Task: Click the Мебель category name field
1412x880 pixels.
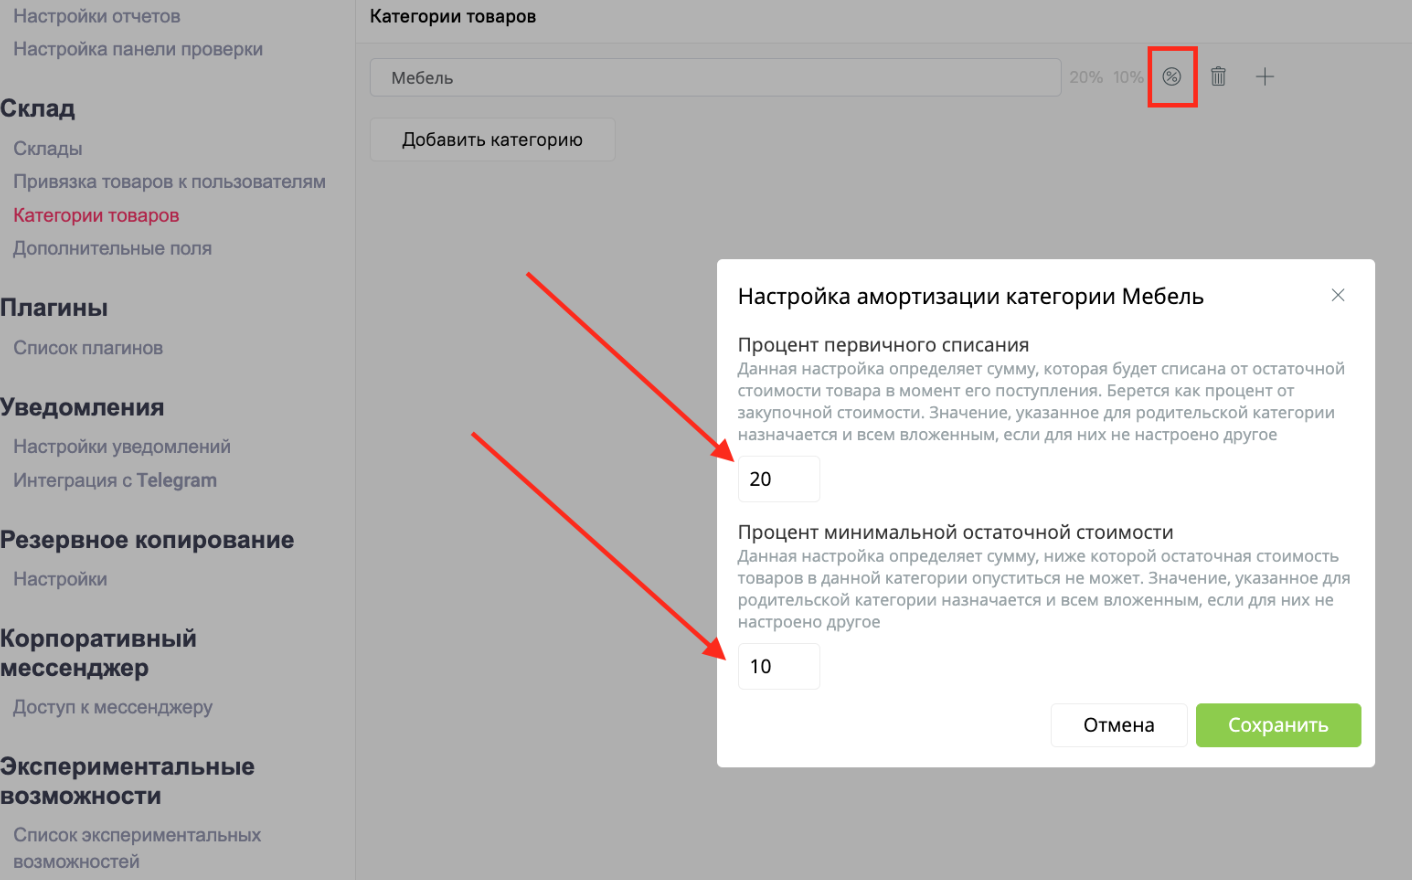Action: (x=715, y=76)
